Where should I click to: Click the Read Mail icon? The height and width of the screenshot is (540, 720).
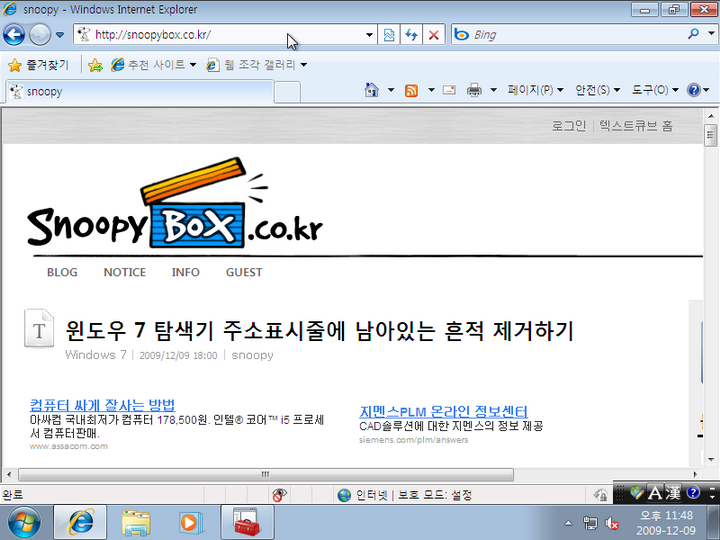[449, 90]
